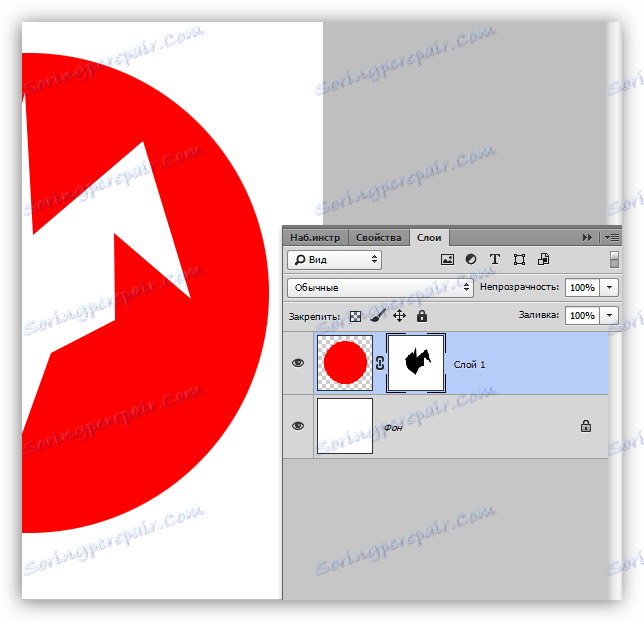Switch to the Свойства tab
Screen dimensions: 644x622
tap(378, 237)
